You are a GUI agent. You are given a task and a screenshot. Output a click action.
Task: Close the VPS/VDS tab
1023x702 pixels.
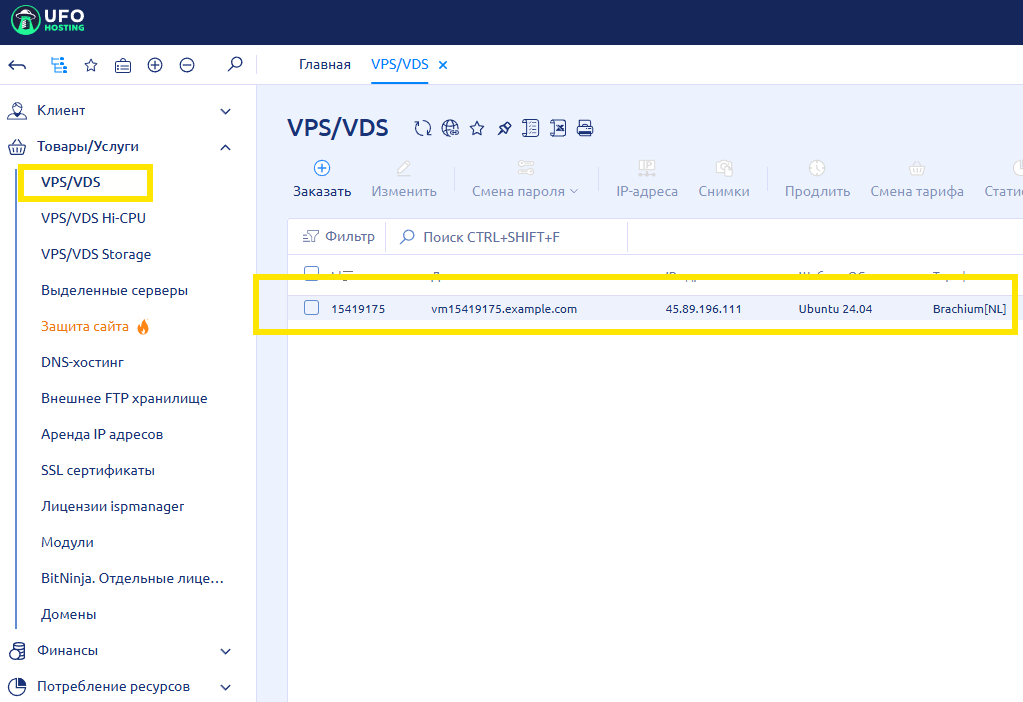click(443, 65)
